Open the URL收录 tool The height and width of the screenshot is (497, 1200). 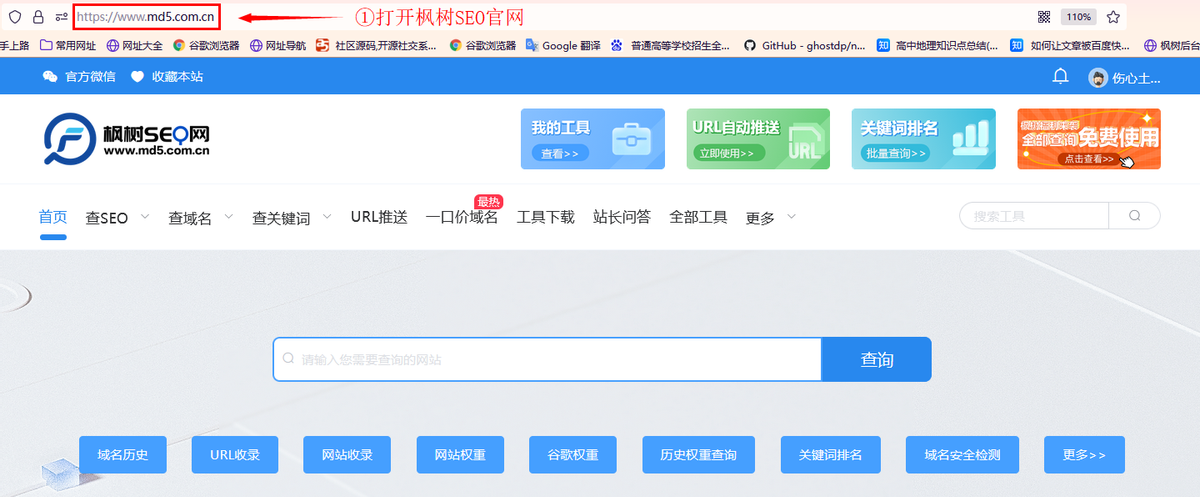click(x=235, y=455)
